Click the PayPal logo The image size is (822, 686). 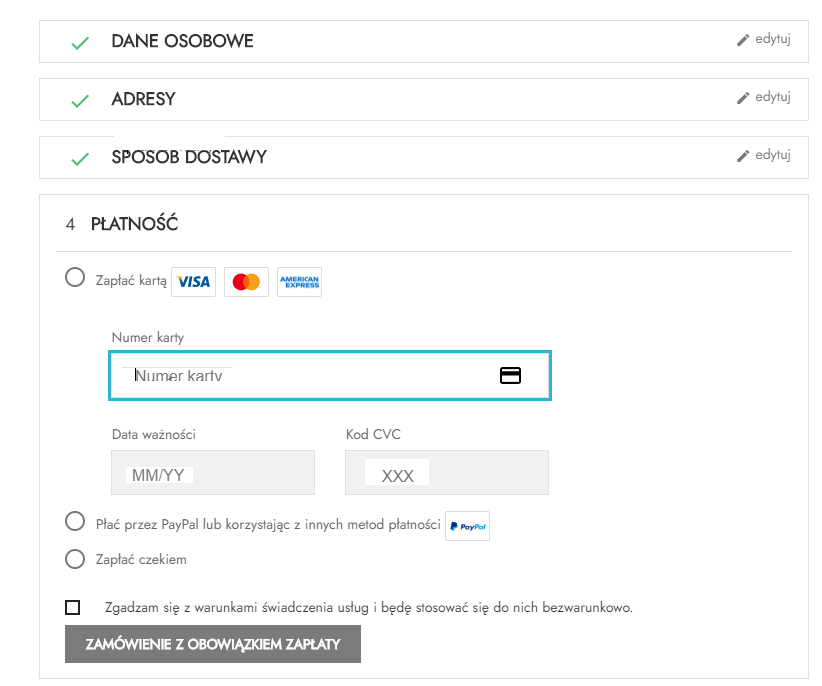tap(468, 526)
